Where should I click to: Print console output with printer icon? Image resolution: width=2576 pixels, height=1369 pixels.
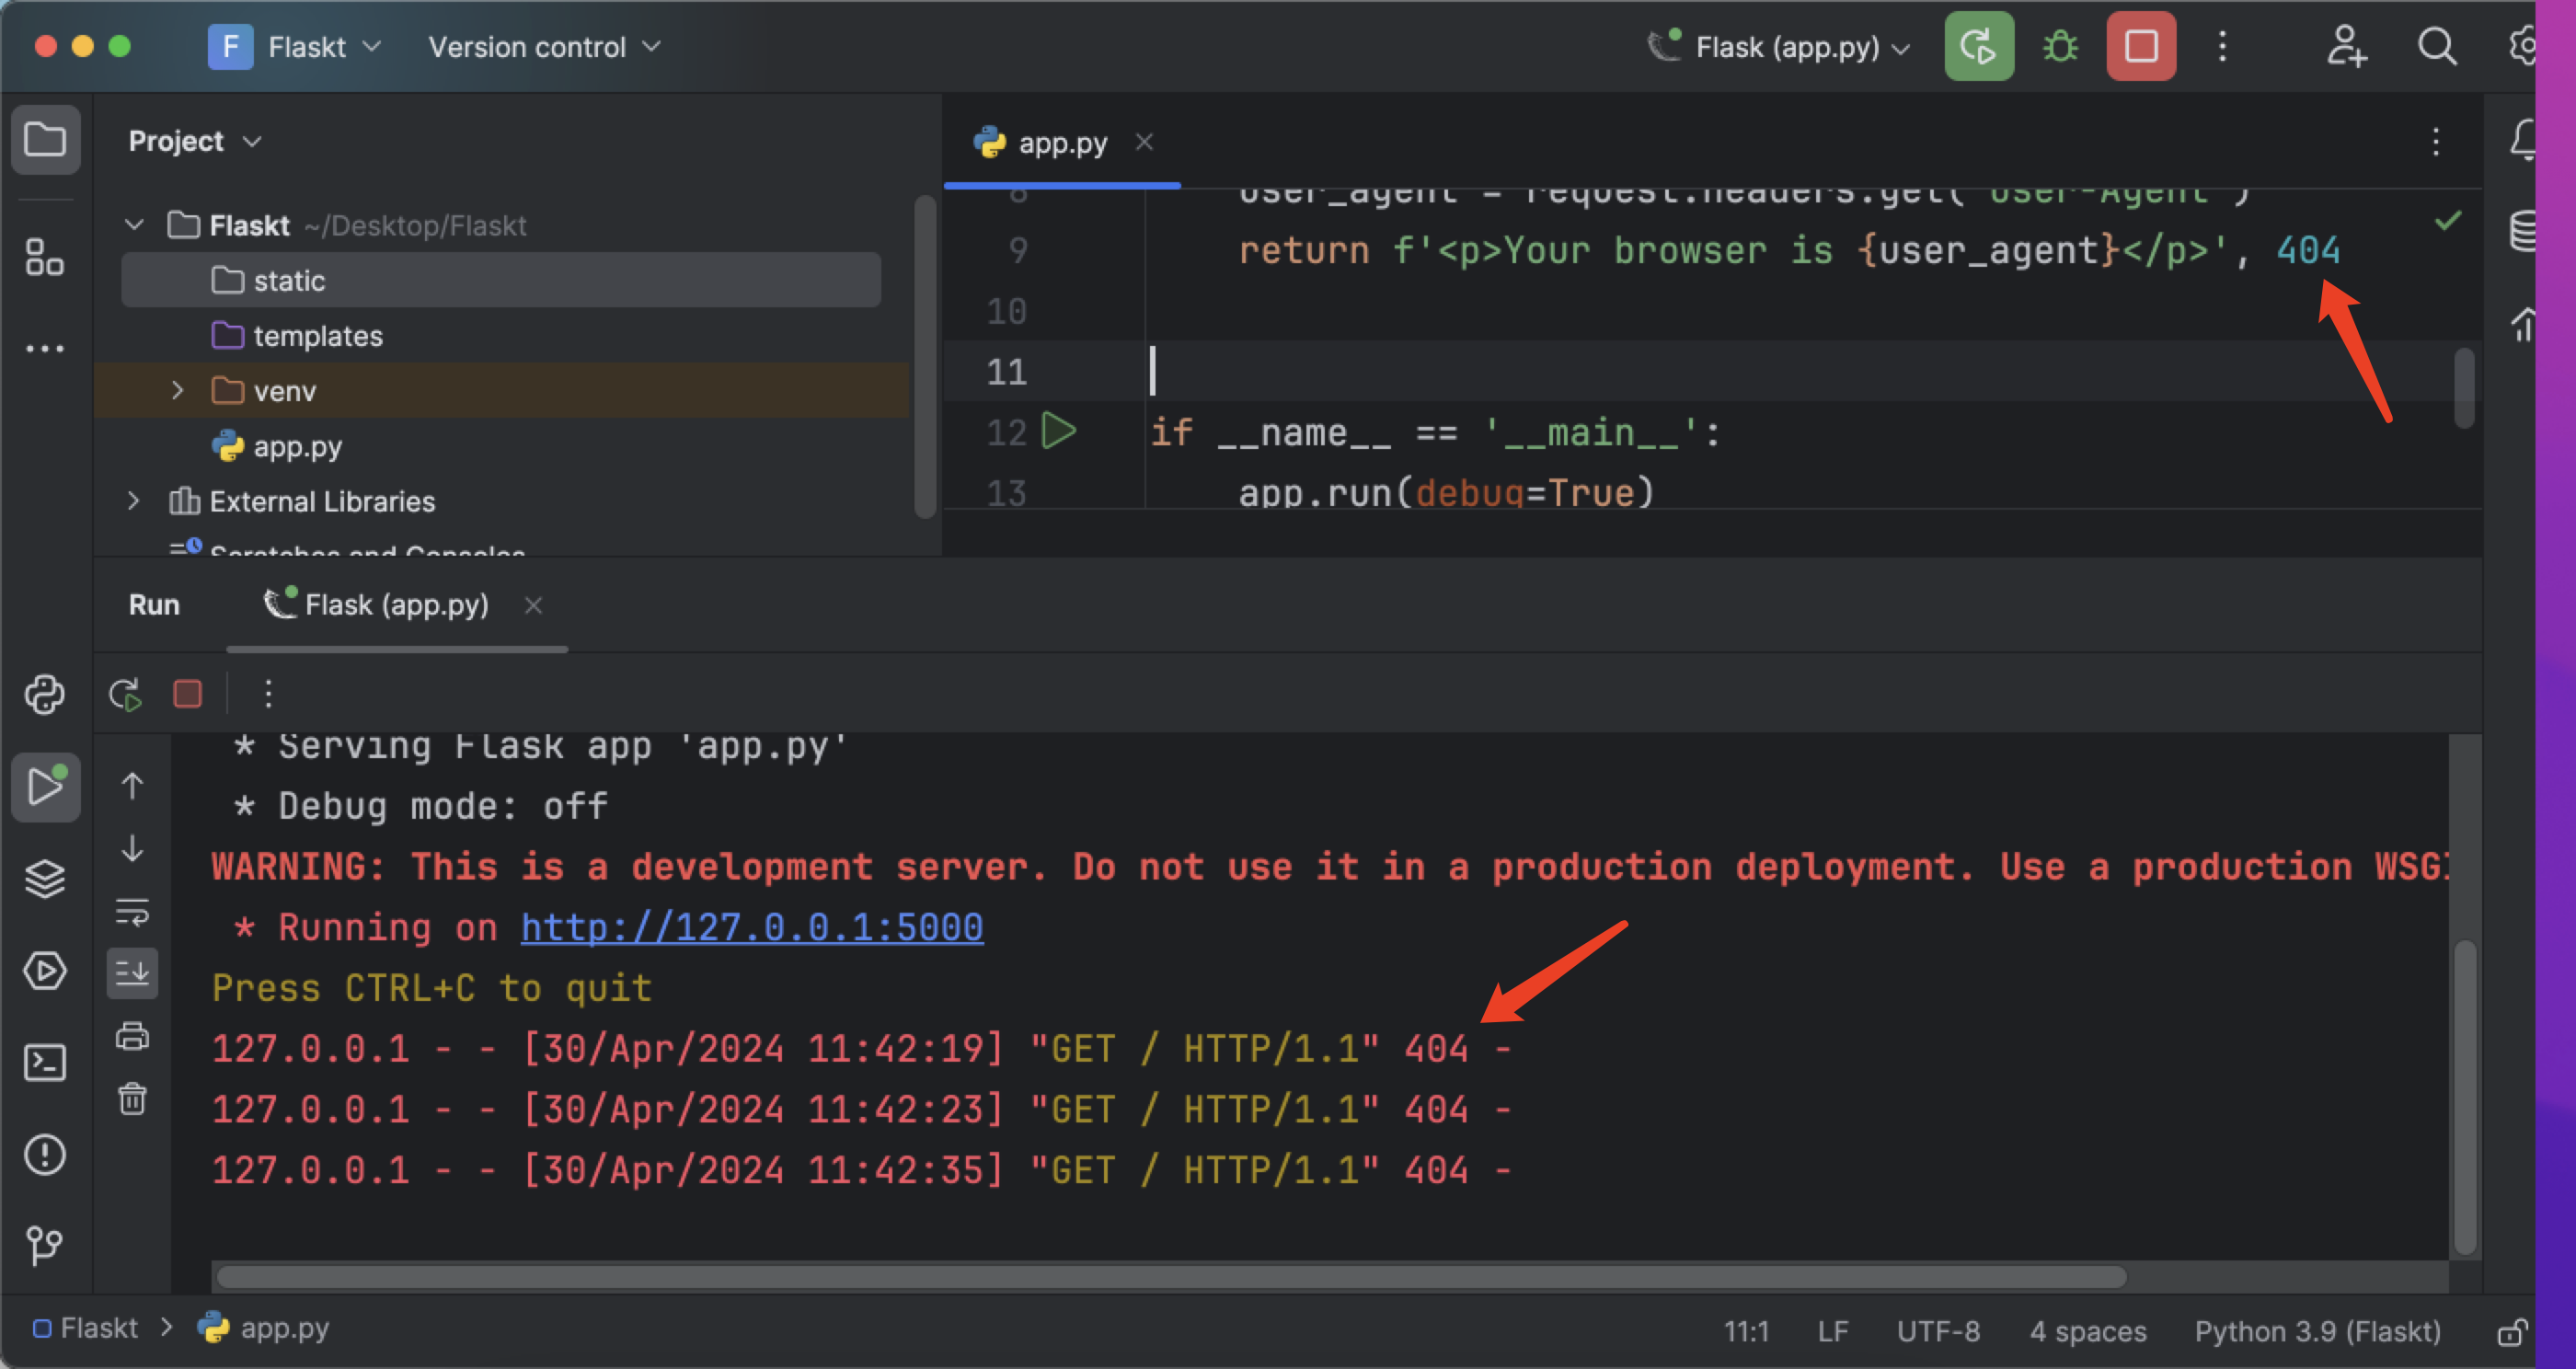tap(132, 1036)
